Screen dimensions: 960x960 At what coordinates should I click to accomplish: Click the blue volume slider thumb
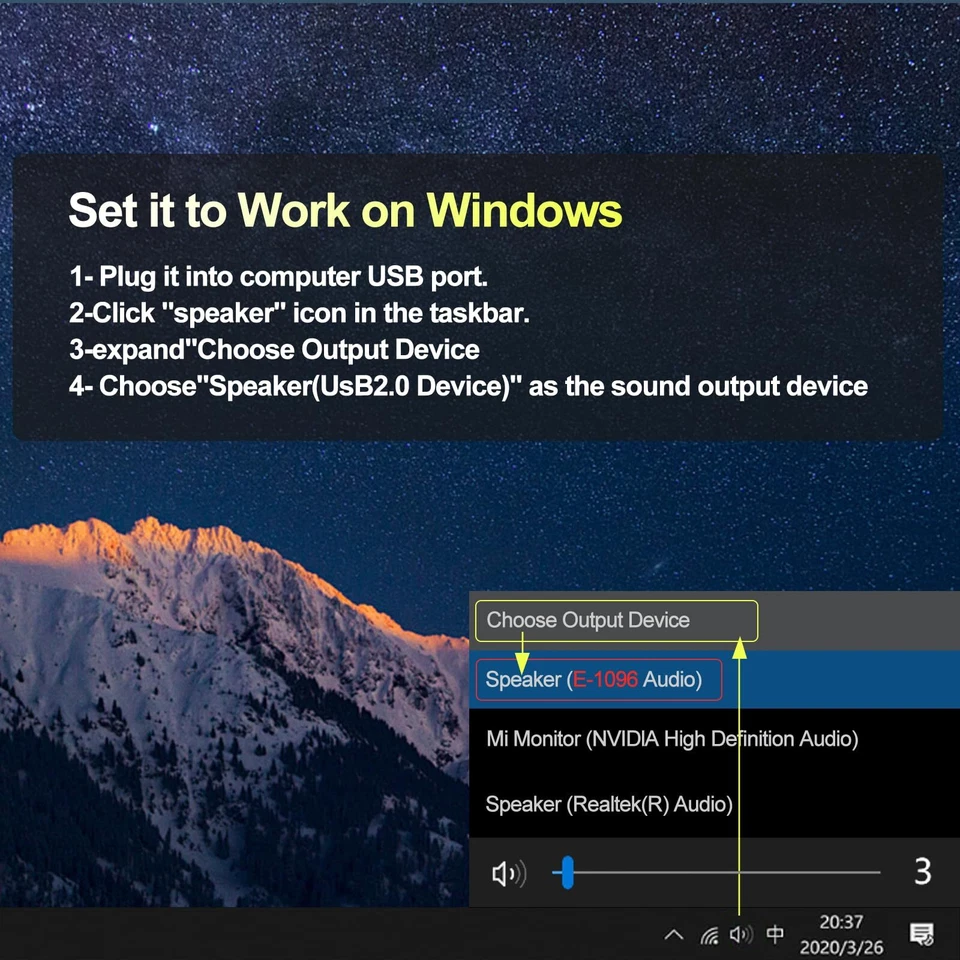point(567,873)
